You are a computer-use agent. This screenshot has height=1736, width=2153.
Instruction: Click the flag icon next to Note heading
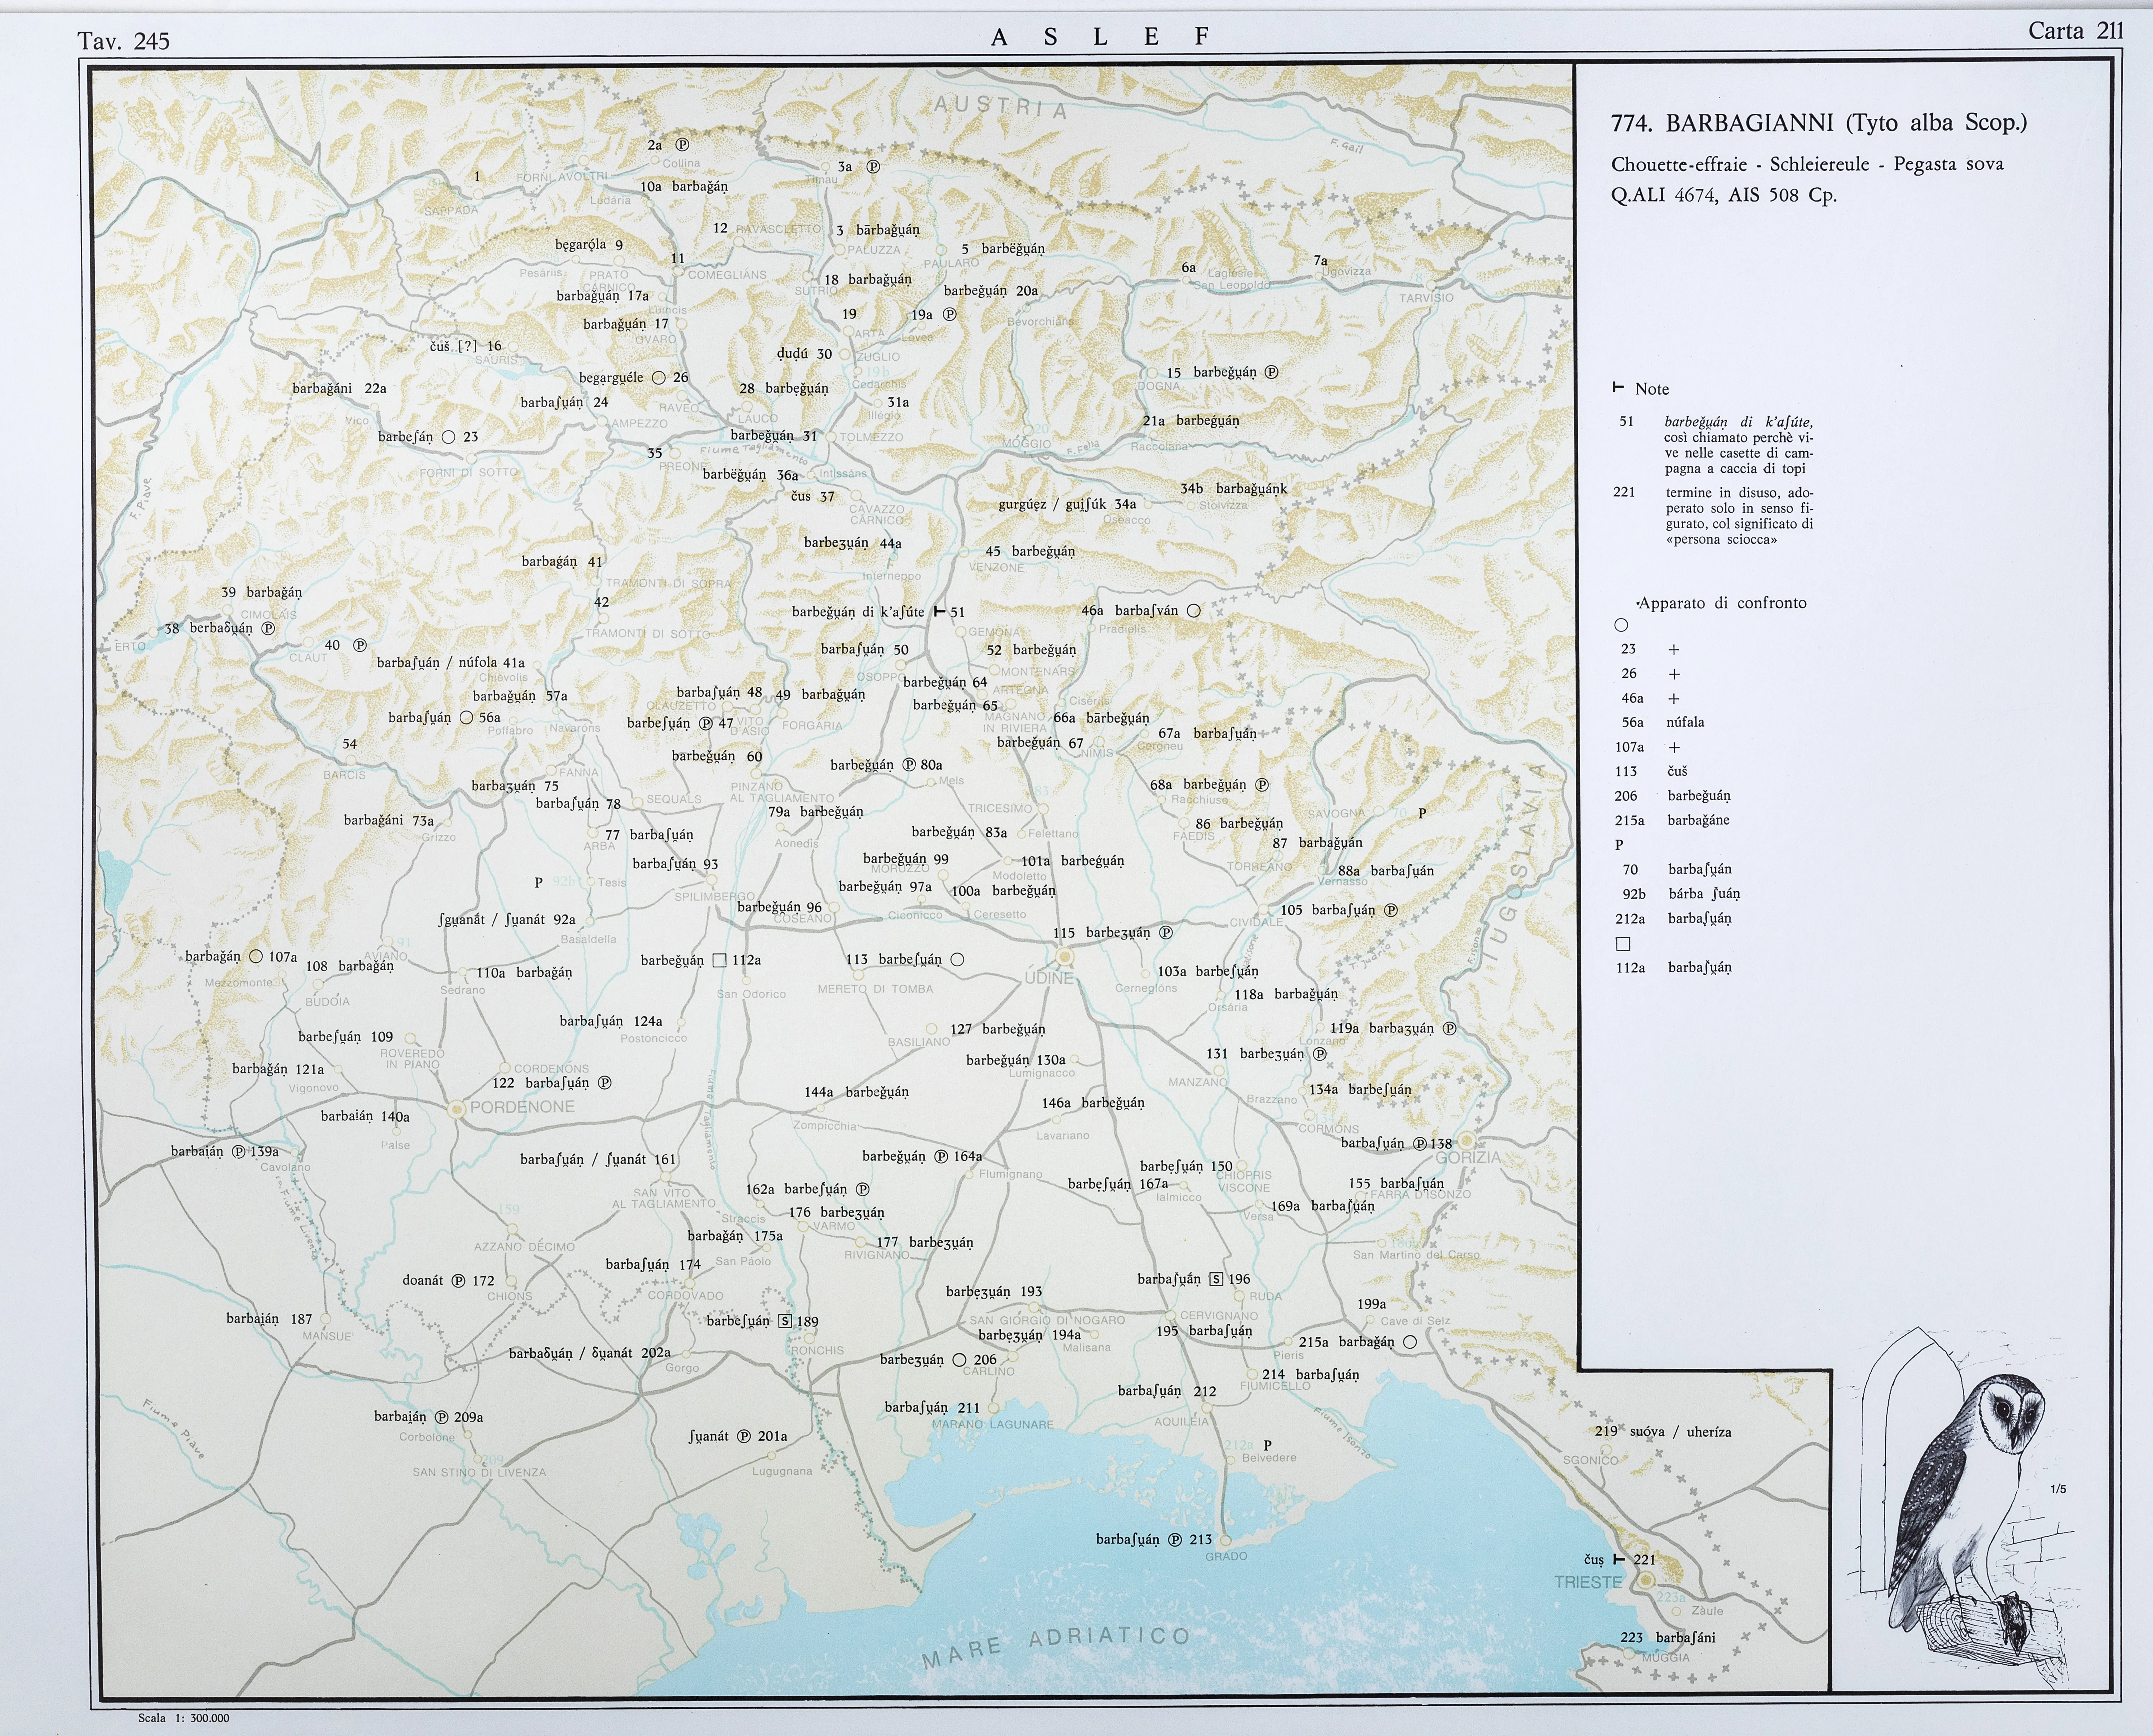click(1618, 388)
